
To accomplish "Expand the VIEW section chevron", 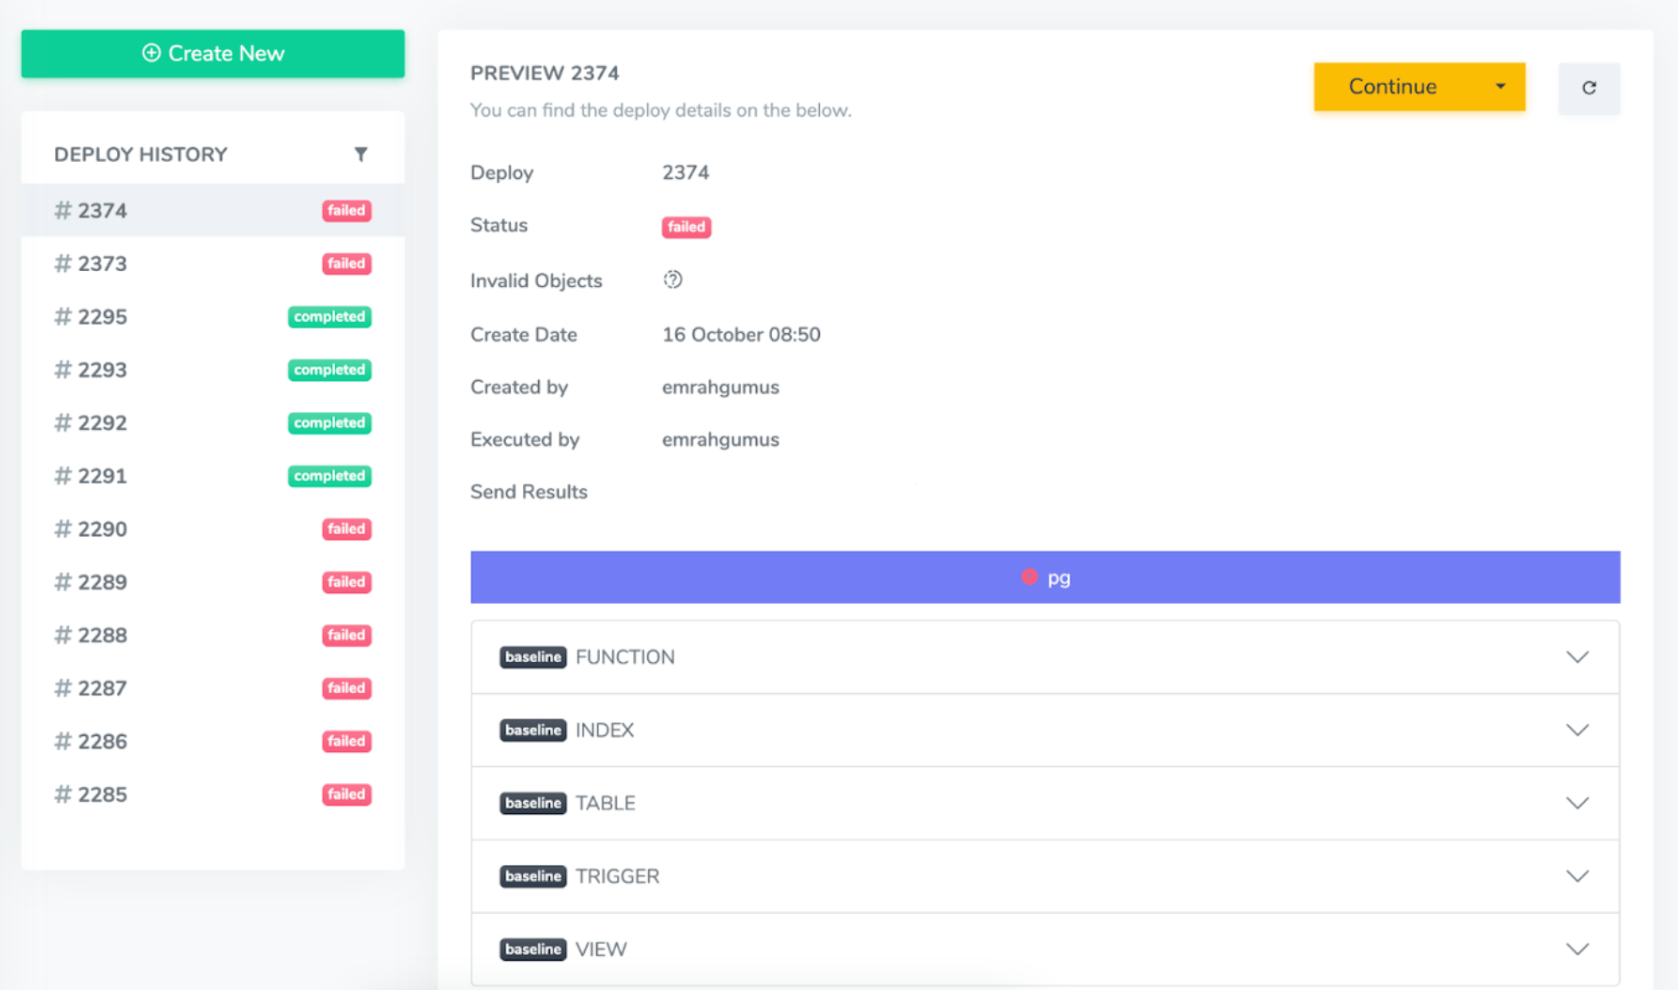I will tap(1576, 949).
